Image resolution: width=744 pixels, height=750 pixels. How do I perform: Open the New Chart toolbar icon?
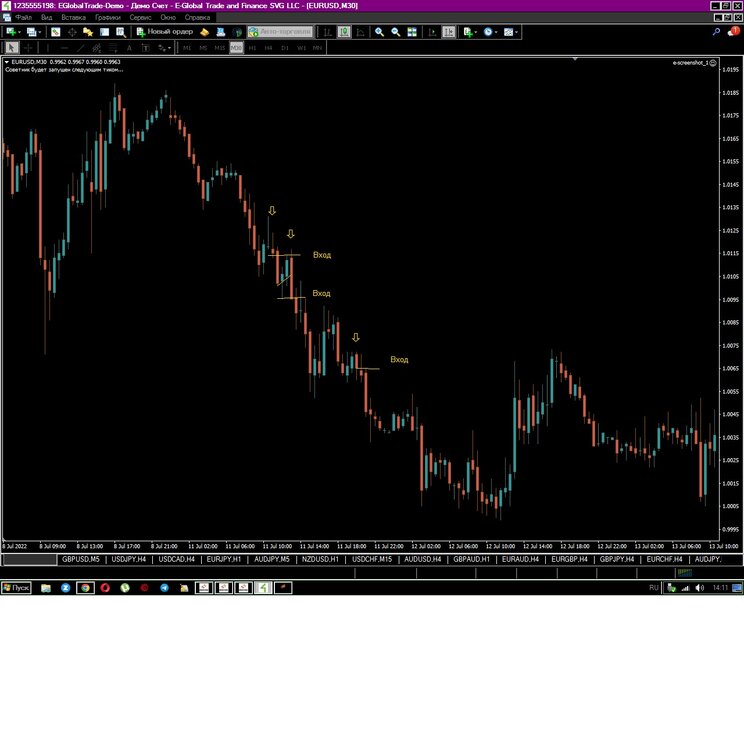(11, 32)
